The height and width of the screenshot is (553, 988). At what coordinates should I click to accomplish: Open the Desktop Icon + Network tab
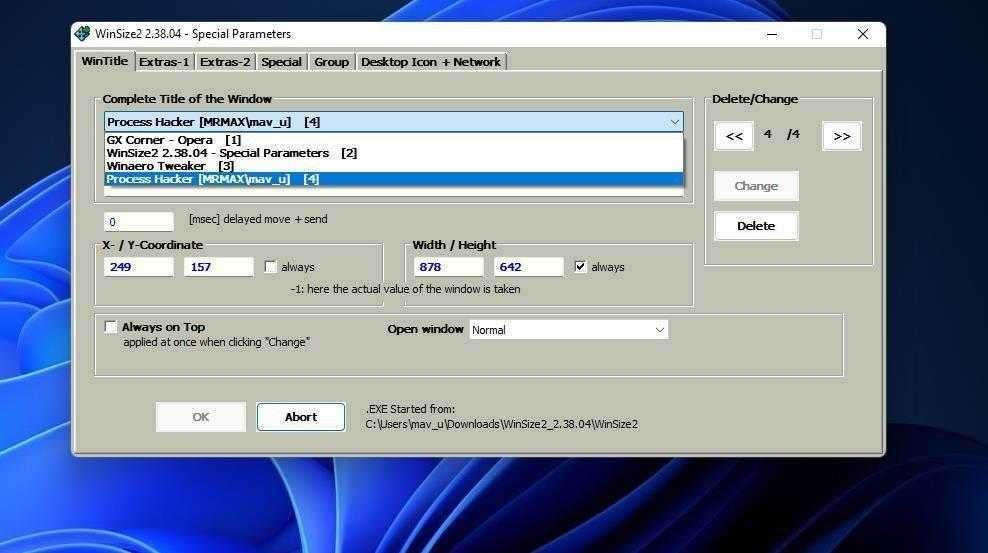tap(430, 62)
